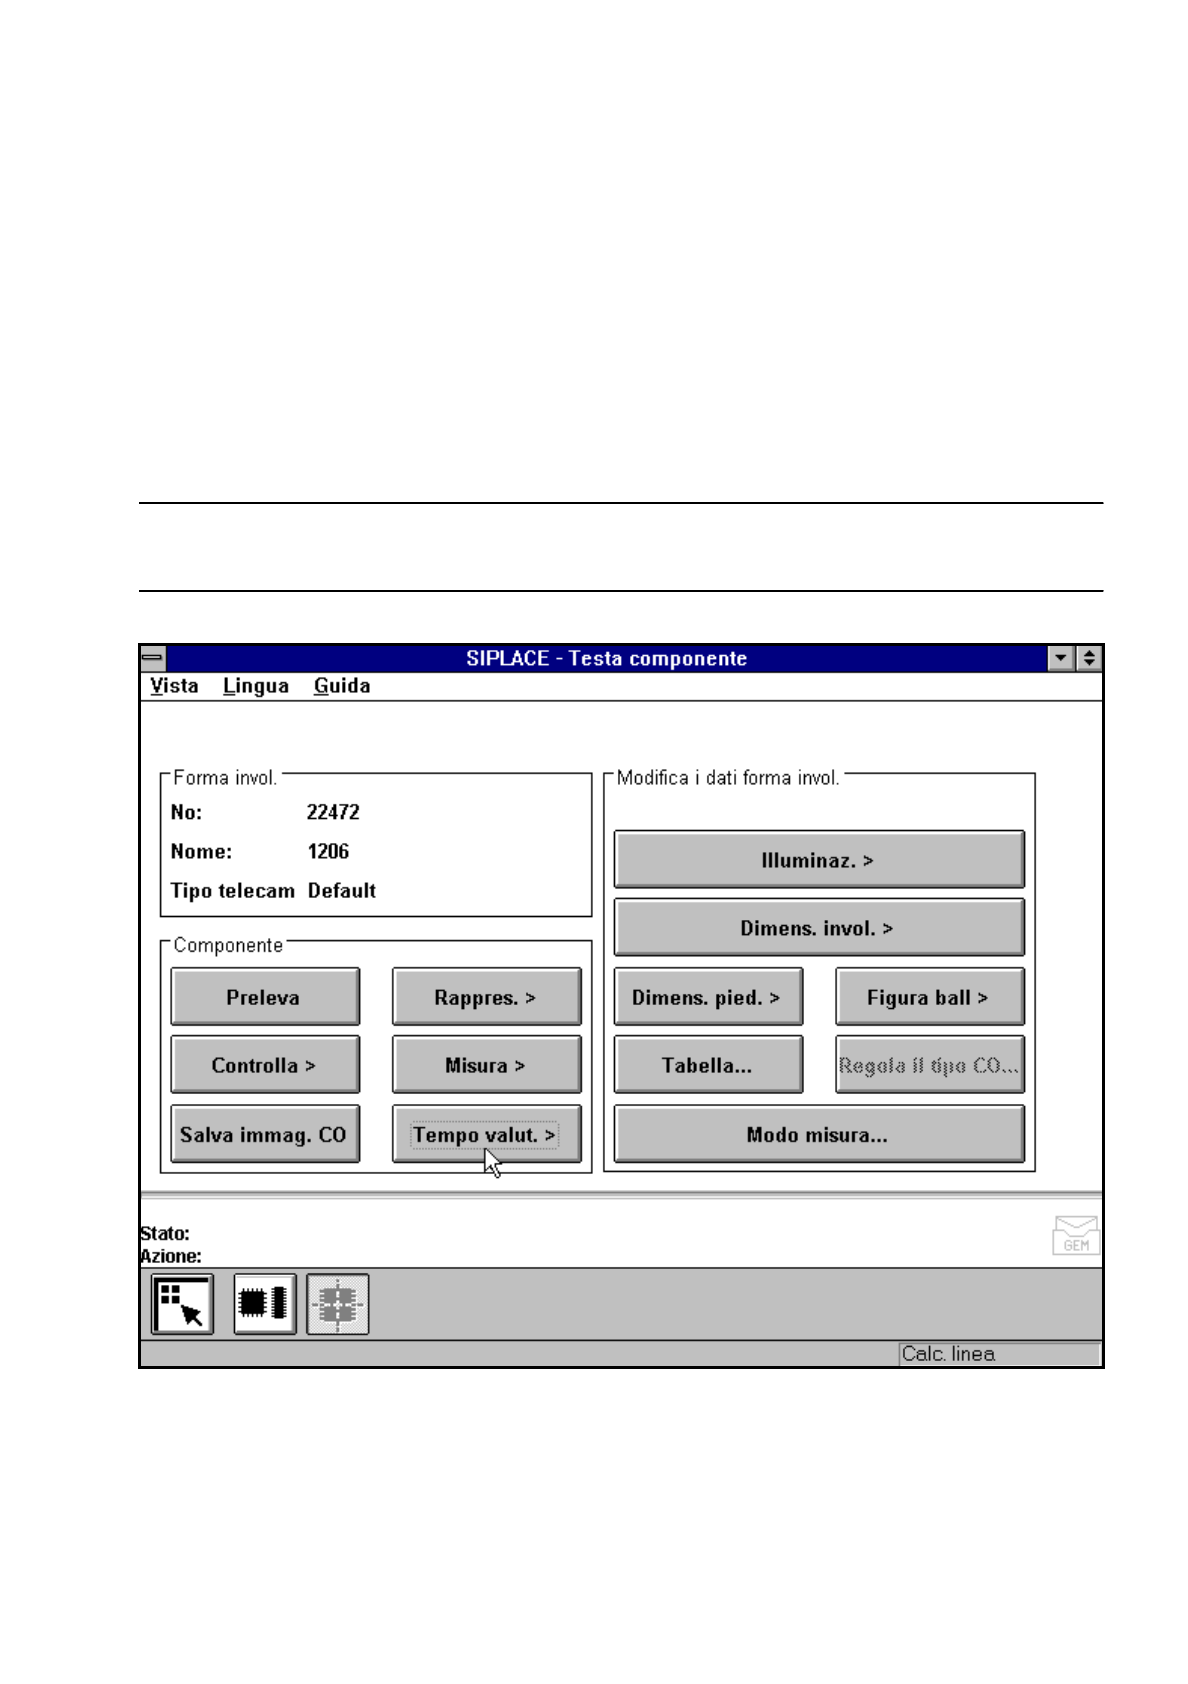1188x1684 pixels.
Task: Click Salva immag. CO button
Action: pyautogui.click(x=265, y=1134)
